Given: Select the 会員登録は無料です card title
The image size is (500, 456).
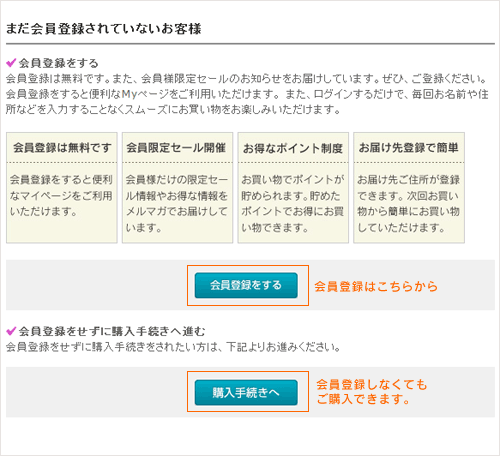Looking at the screenshot, I should click(62, 148).
